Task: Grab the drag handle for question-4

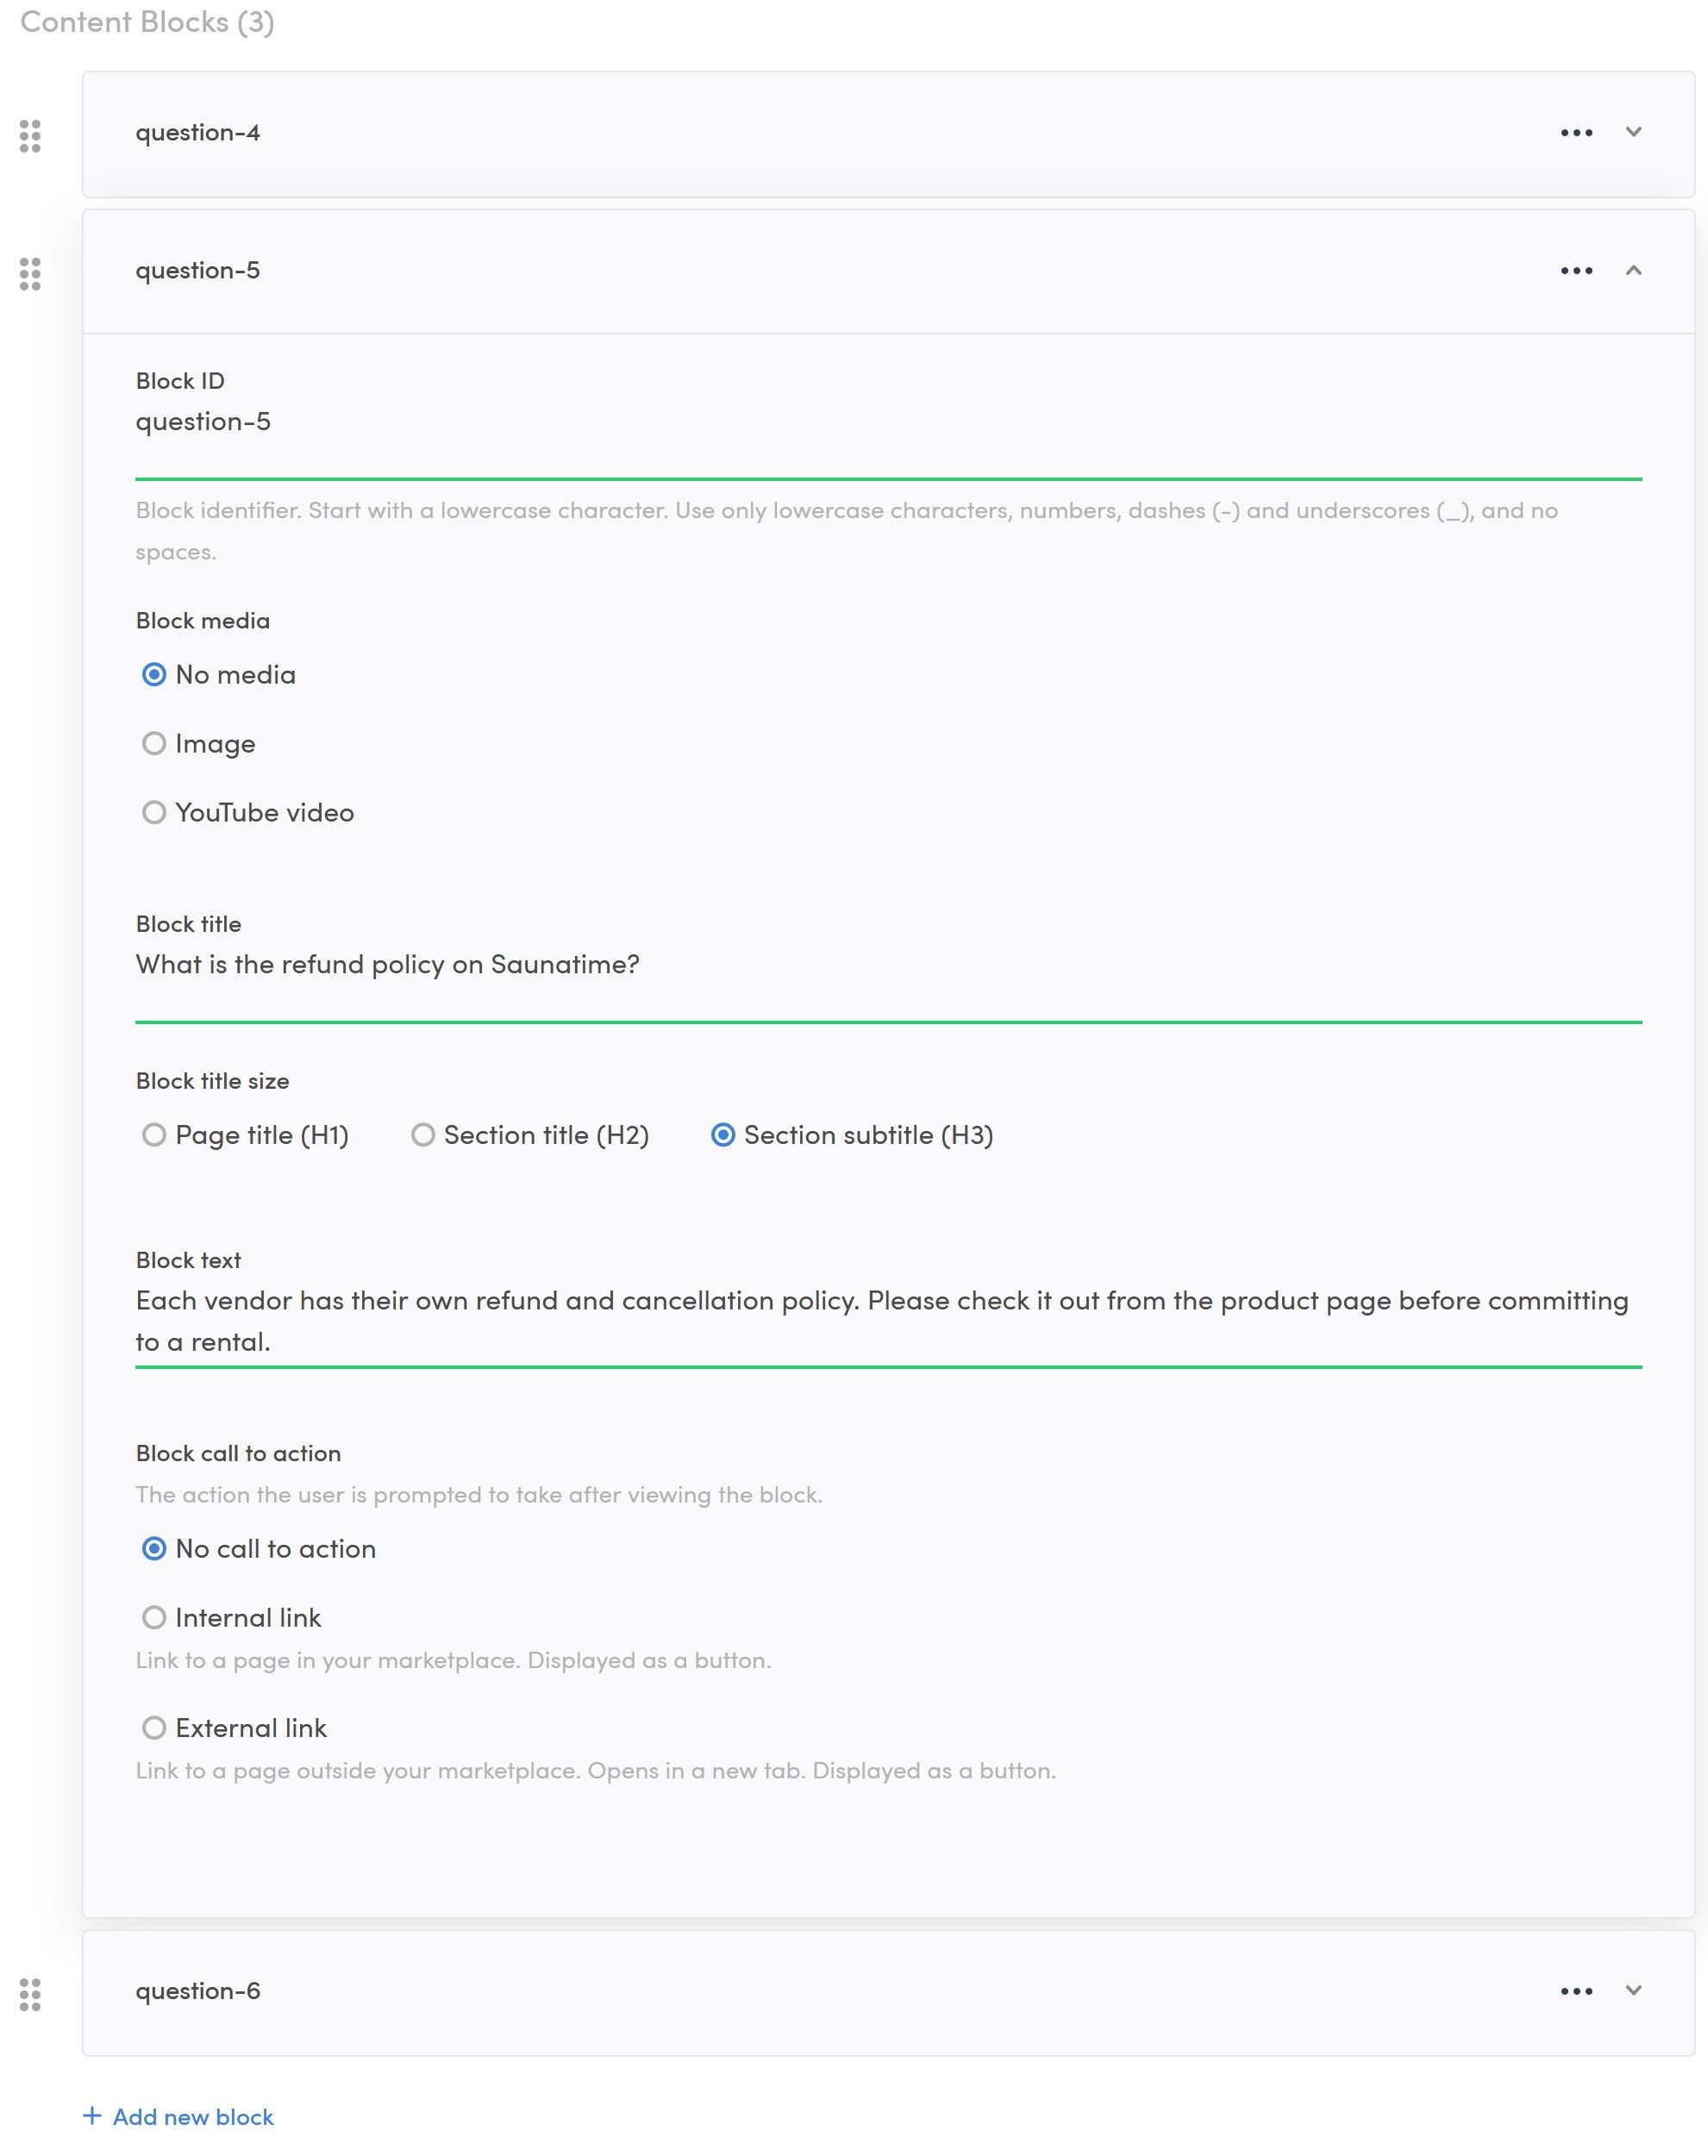Action: coord(30,136)
